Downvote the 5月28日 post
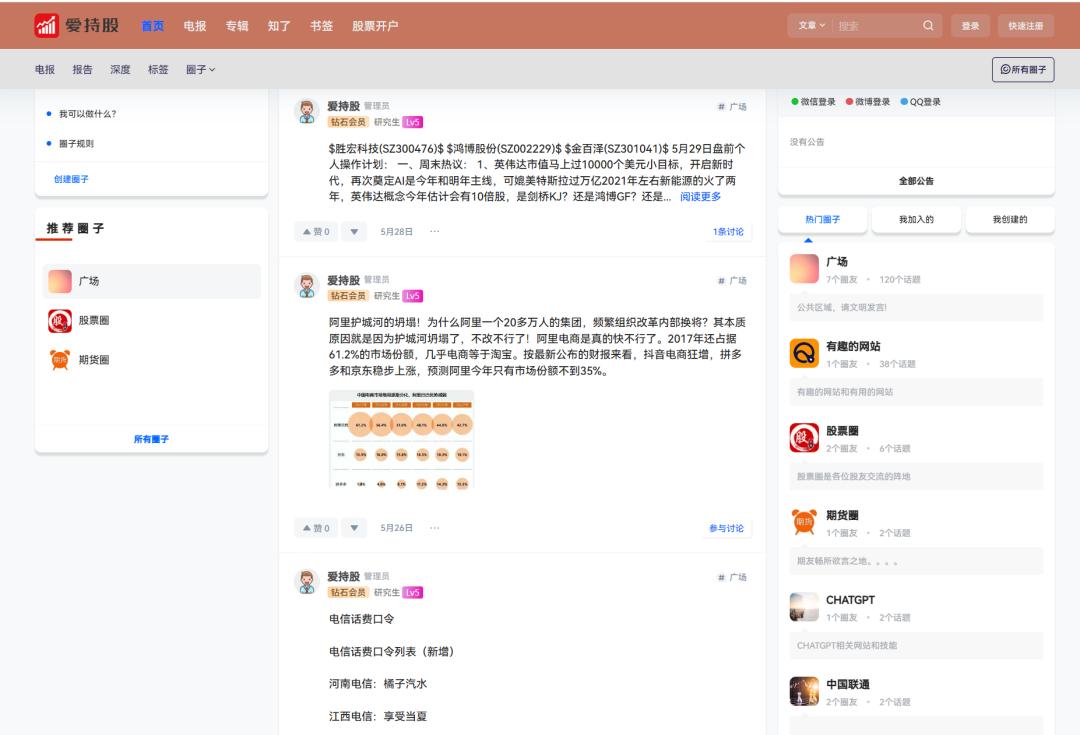The width and height of the screenshot is (1080, 735). point(354,232)
